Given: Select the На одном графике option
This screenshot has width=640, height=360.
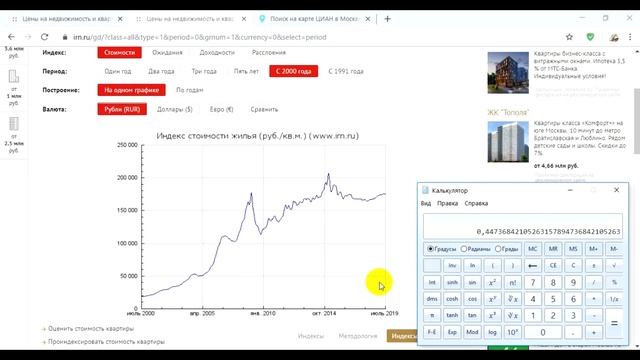Looking at the screenshot, I should [131, 90].
